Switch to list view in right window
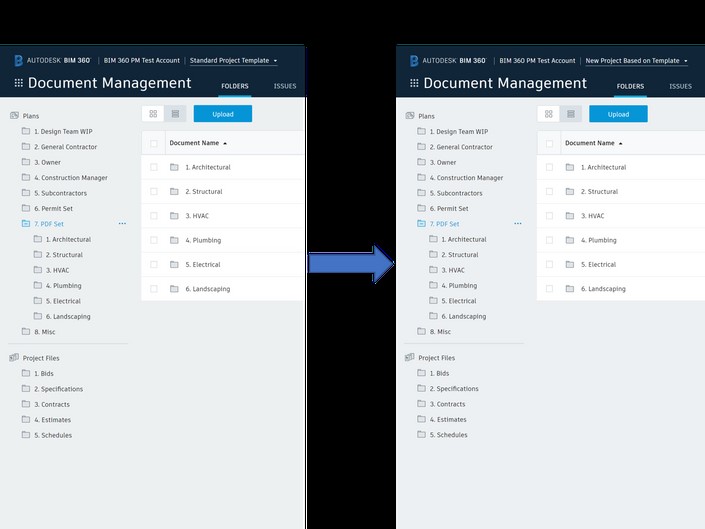Image resolution: width=705 pixels, height=529 pixels. (x=571, y=114)
